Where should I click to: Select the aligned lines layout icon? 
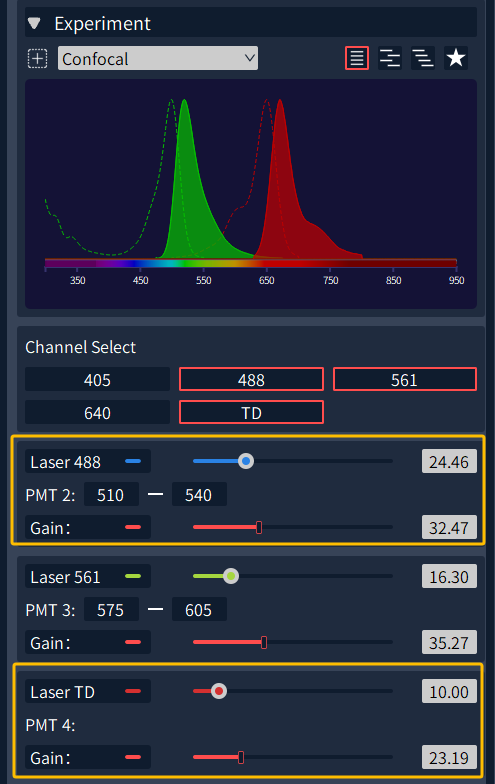coord(357,58)
